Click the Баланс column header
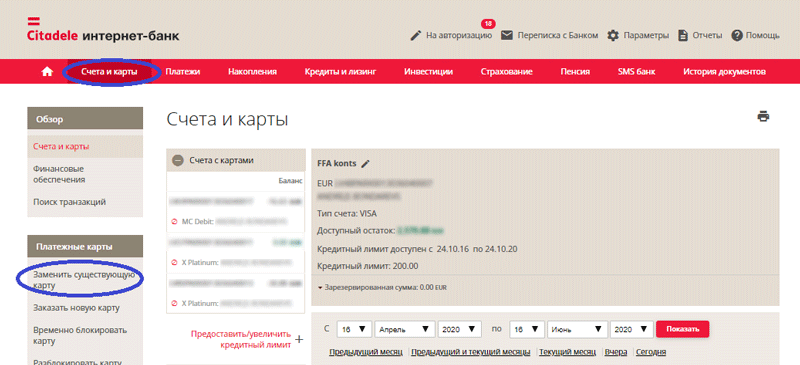The width and height of the screenshot is (800, 365). [291, 181]
